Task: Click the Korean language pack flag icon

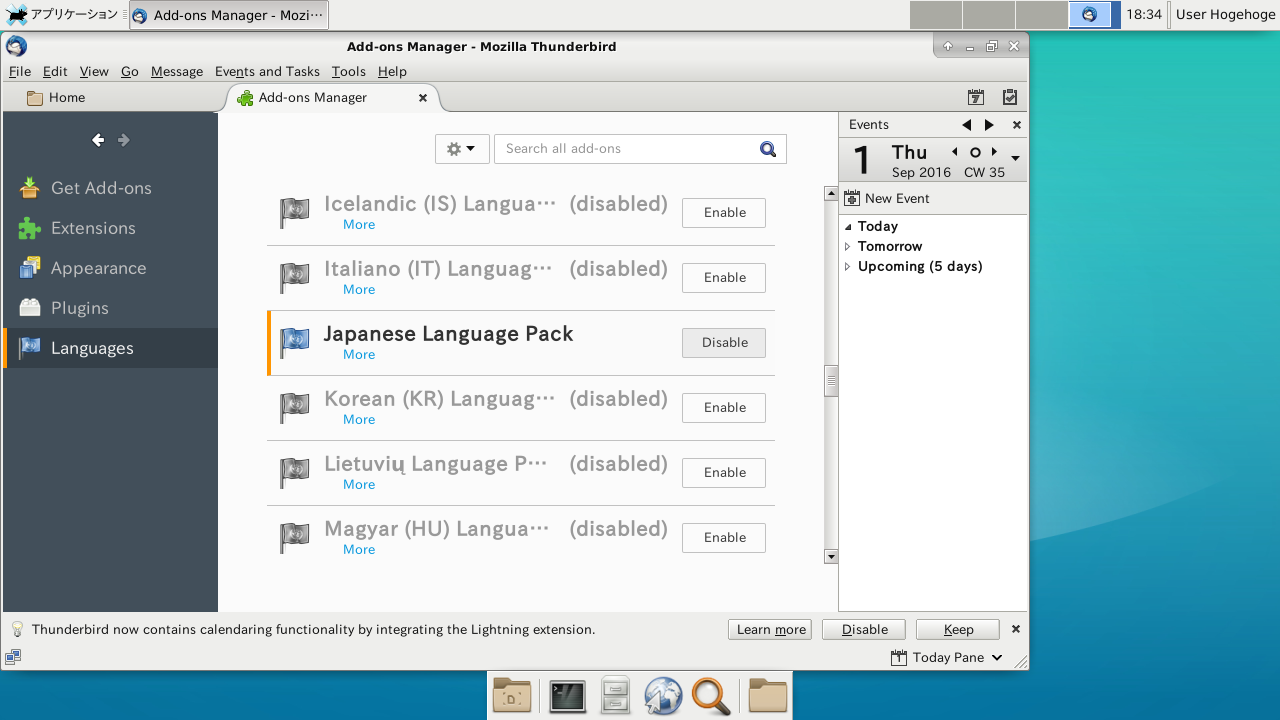Action: coord(294,407)
